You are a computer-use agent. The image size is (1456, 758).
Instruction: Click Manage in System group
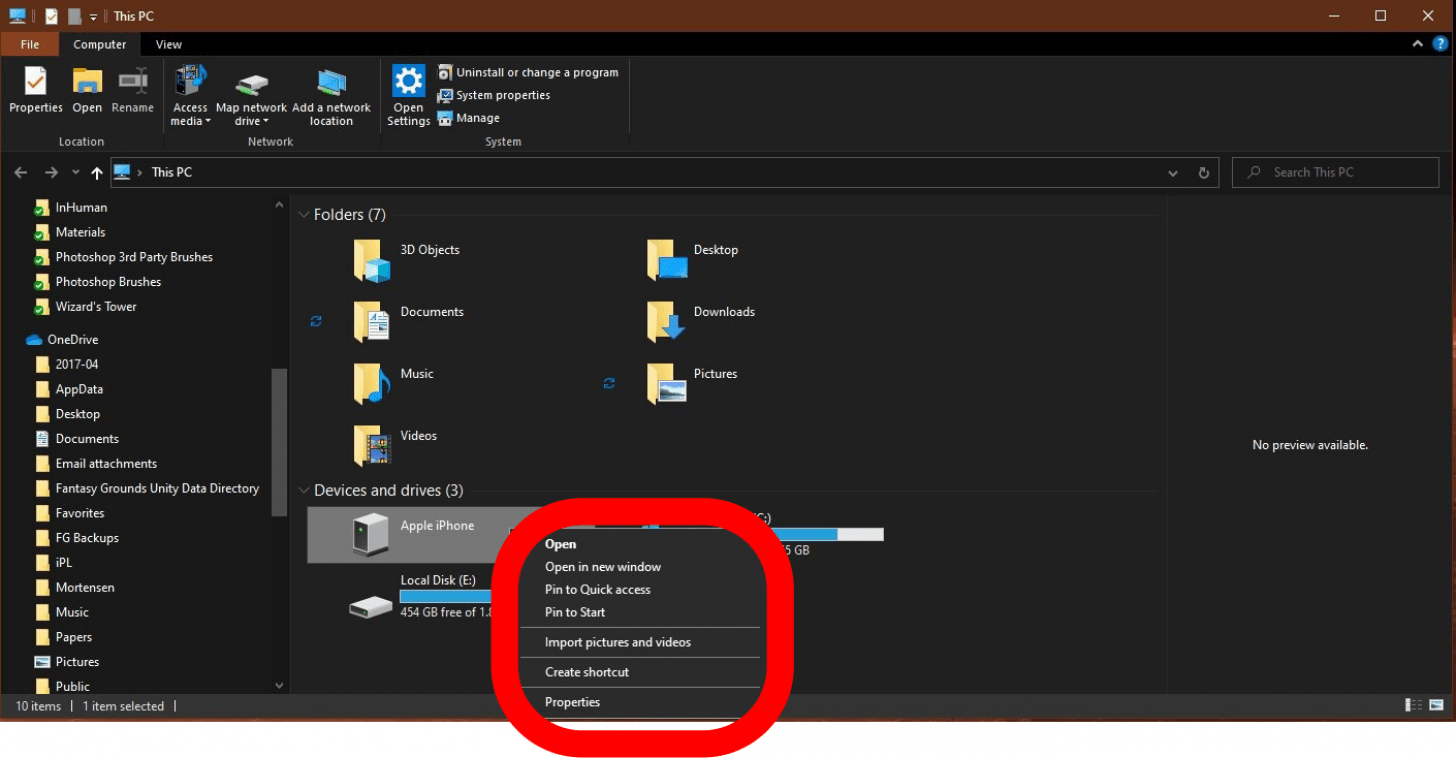(x=469, y=118)
